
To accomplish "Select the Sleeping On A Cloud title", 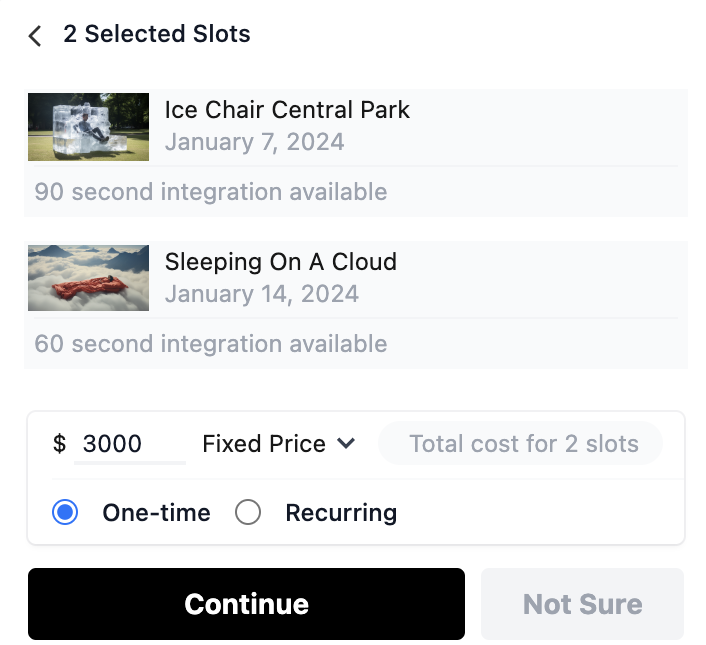I will 280,262.
